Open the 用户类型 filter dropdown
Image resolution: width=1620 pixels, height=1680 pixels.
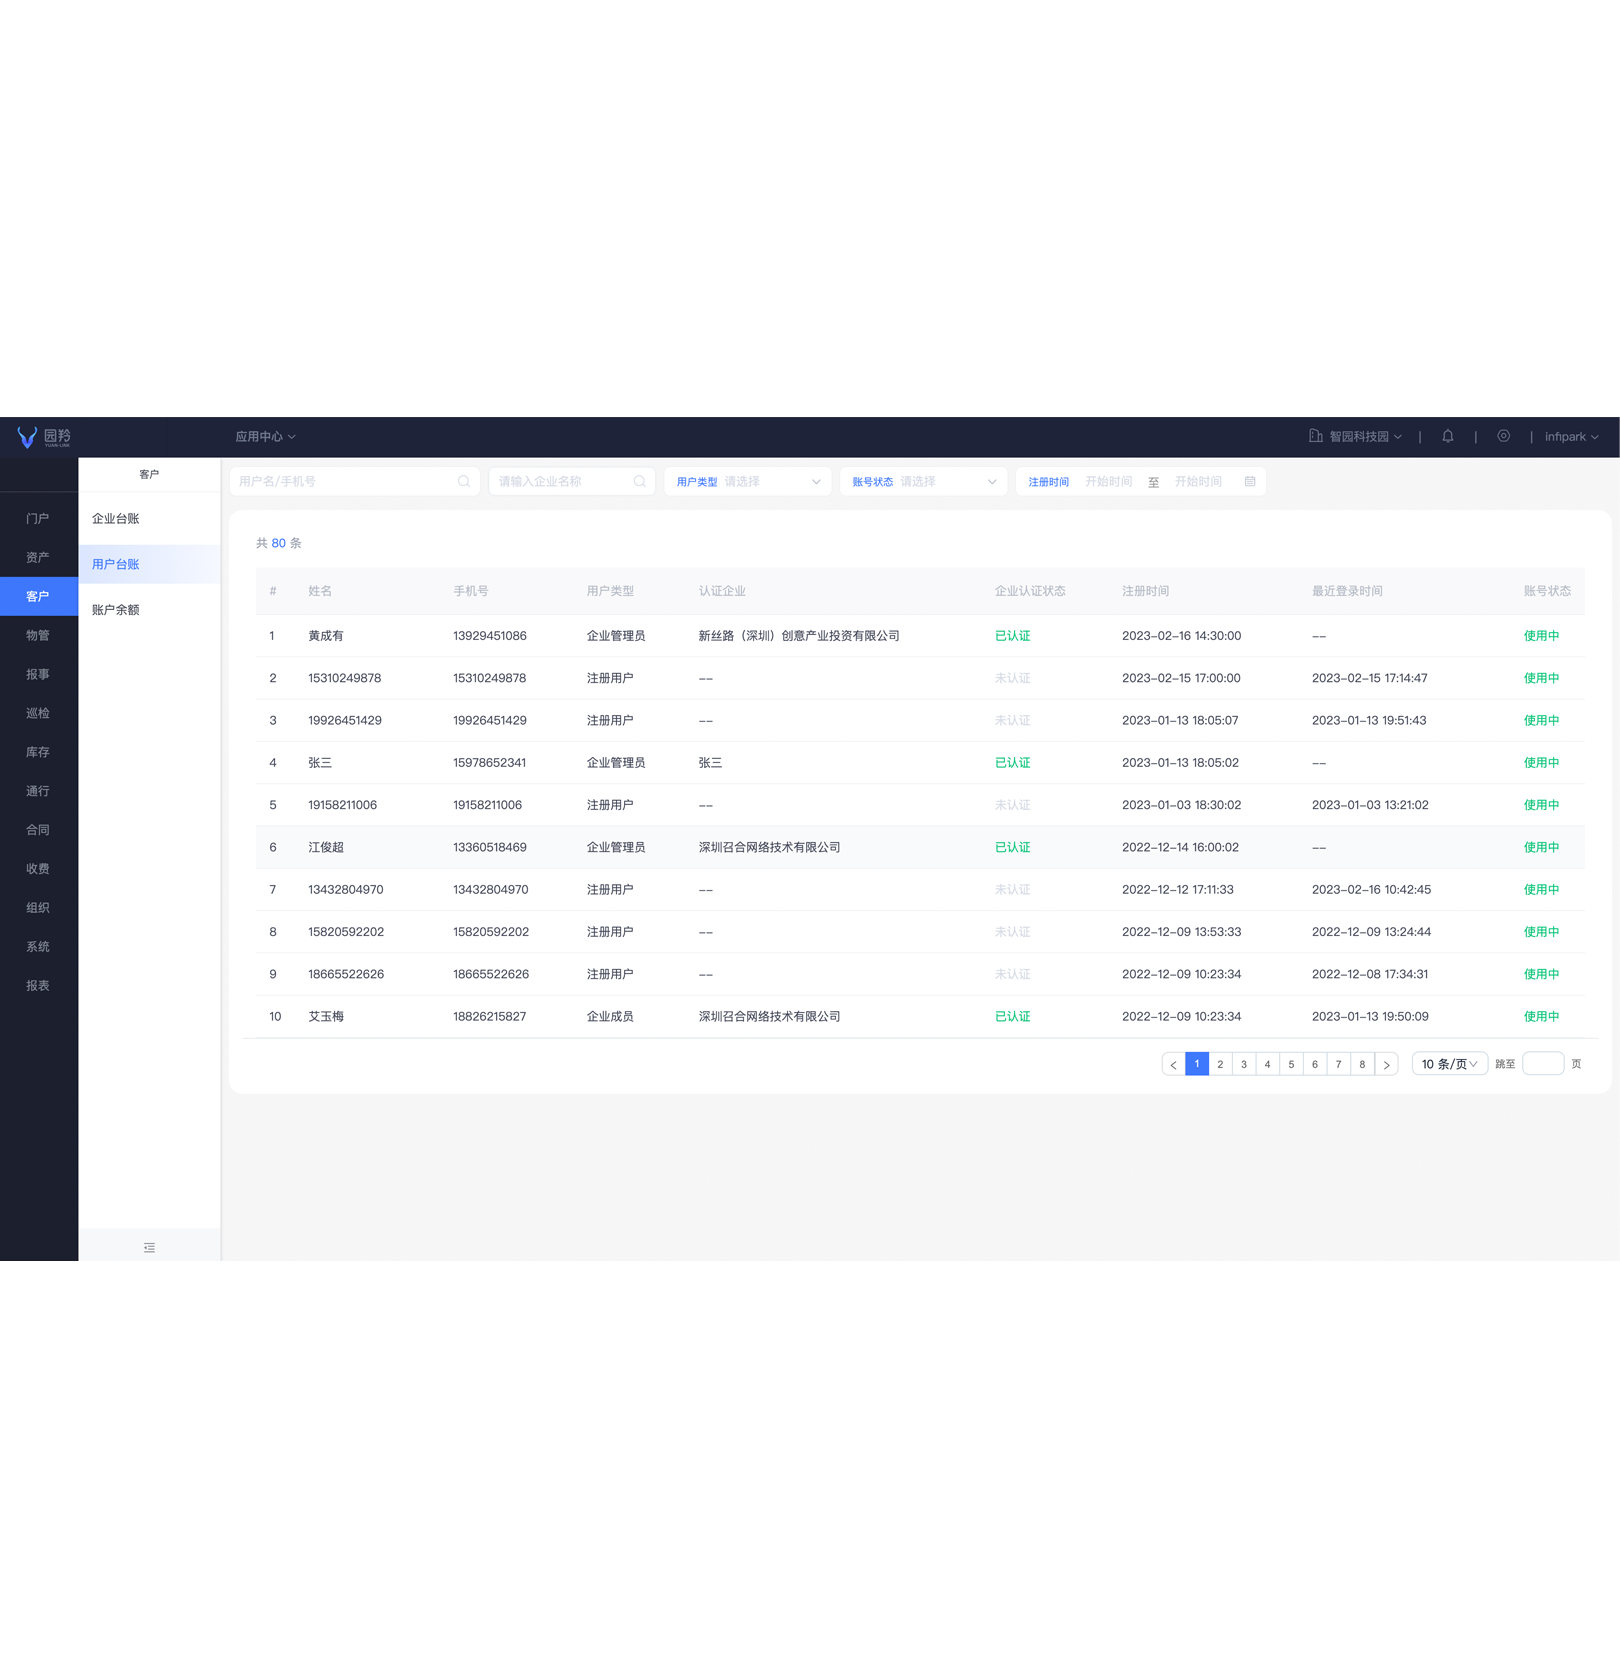click(x=748, y=481)
